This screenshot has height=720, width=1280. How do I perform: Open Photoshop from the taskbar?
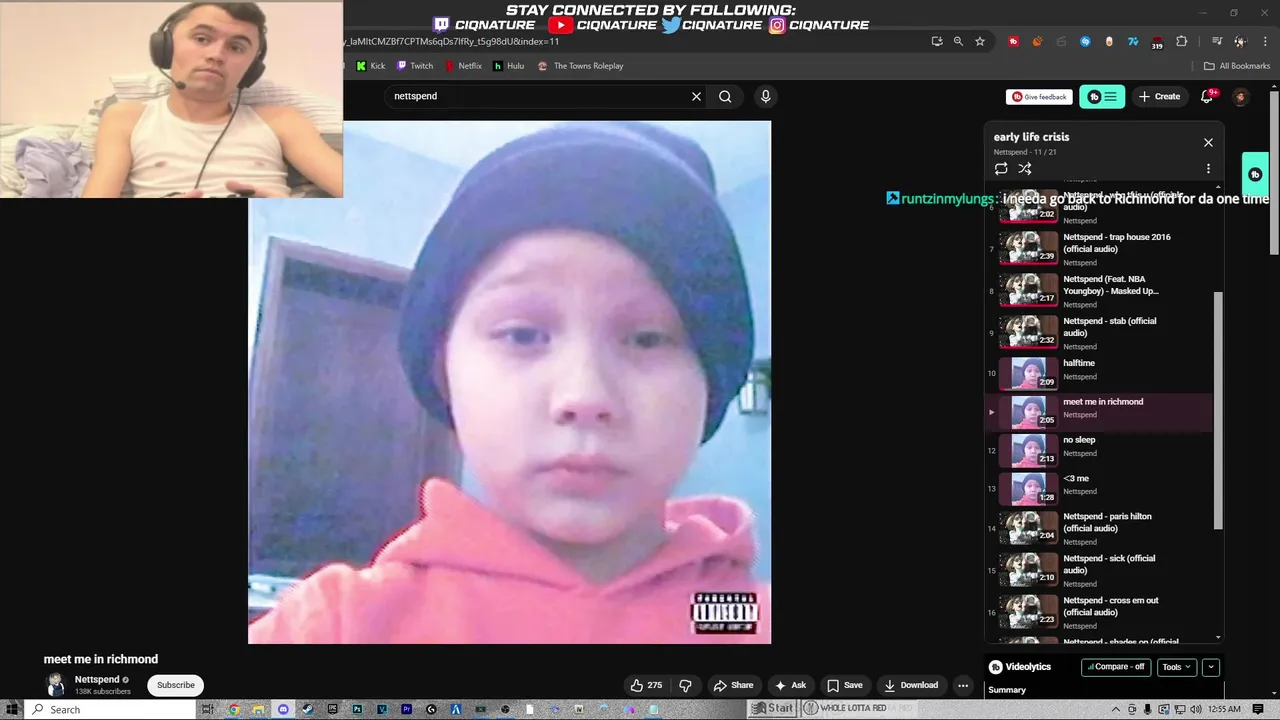(x=357, y=709)
